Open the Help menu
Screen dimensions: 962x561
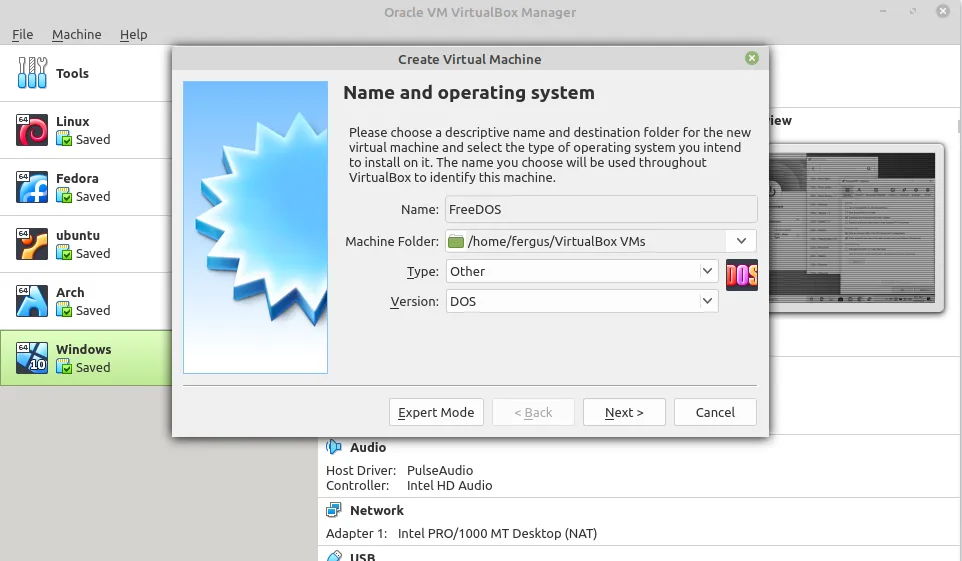(133, 34)
